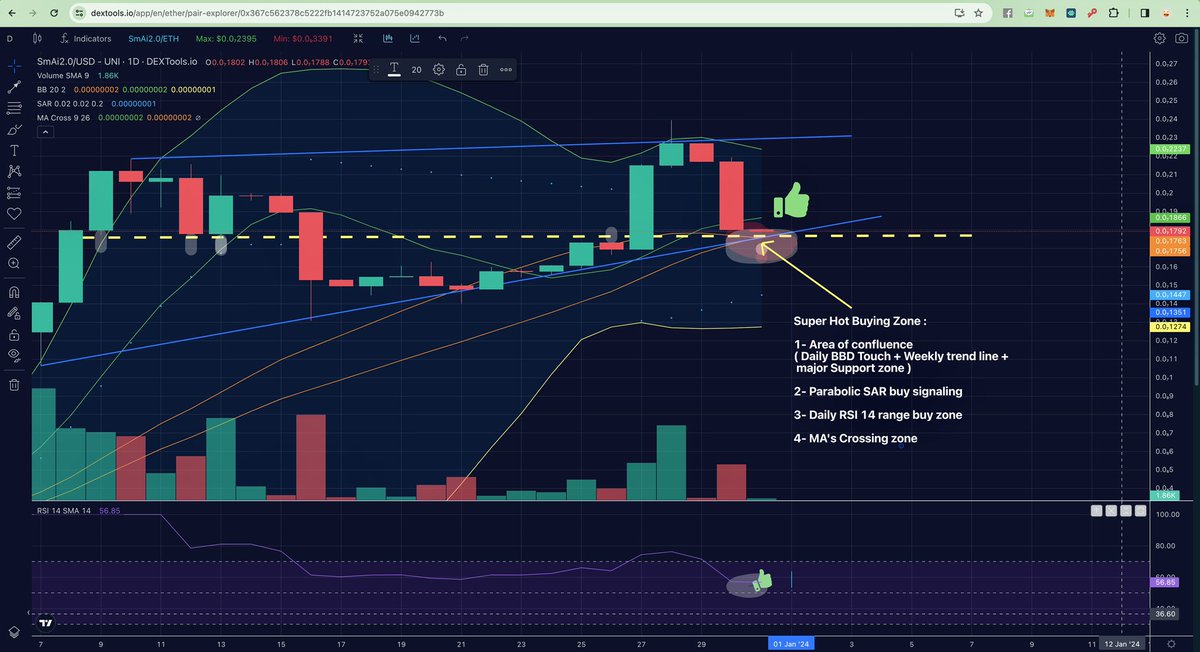Open the font size 20 dropdown
The height and width of the screenshot is (652, 1200).
[x=416, y=70]
